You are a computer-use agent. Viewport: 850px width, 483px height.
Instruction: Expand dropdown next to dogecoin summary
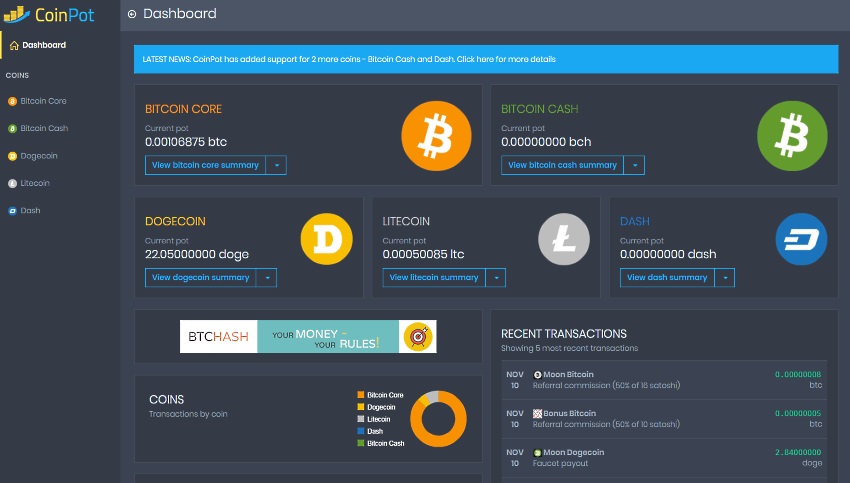click(267, 278)
